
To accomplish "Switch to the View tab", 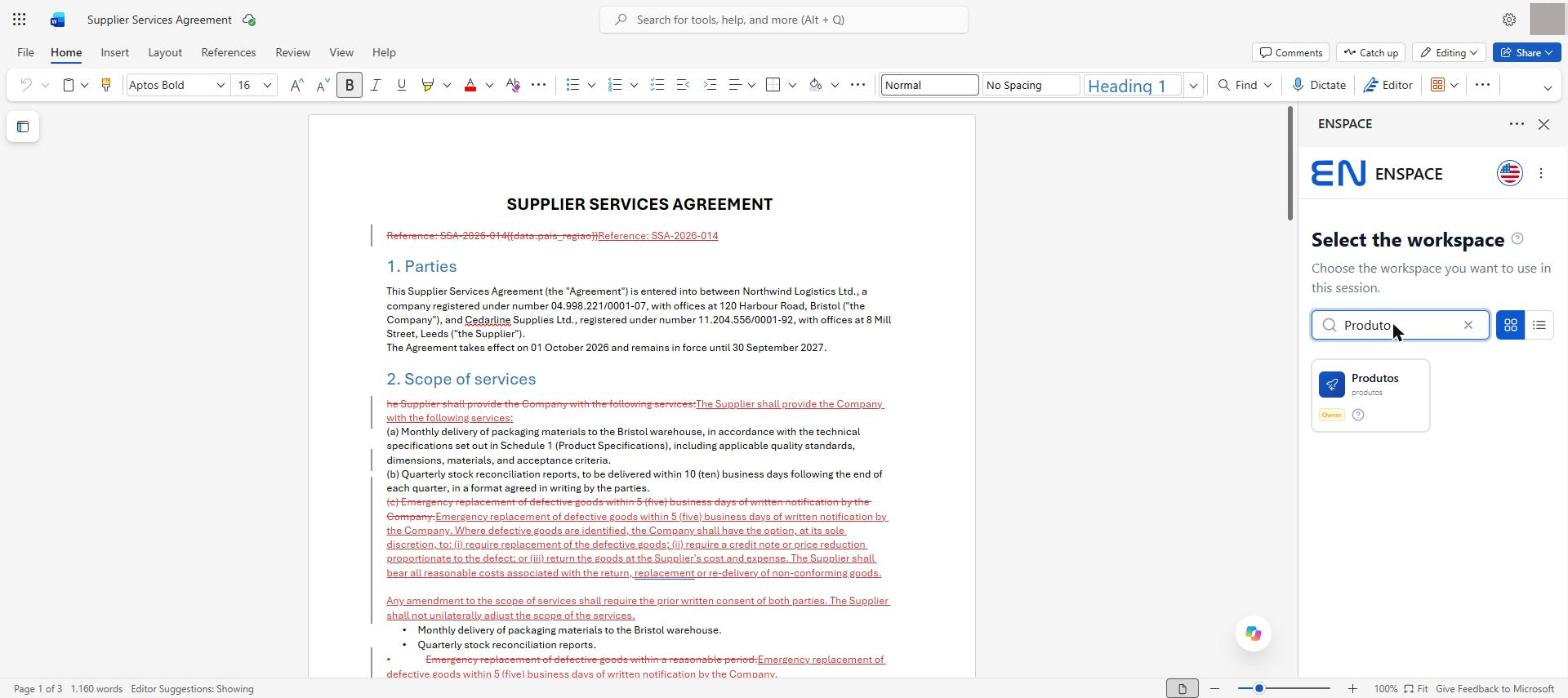I will pos(341,52).
